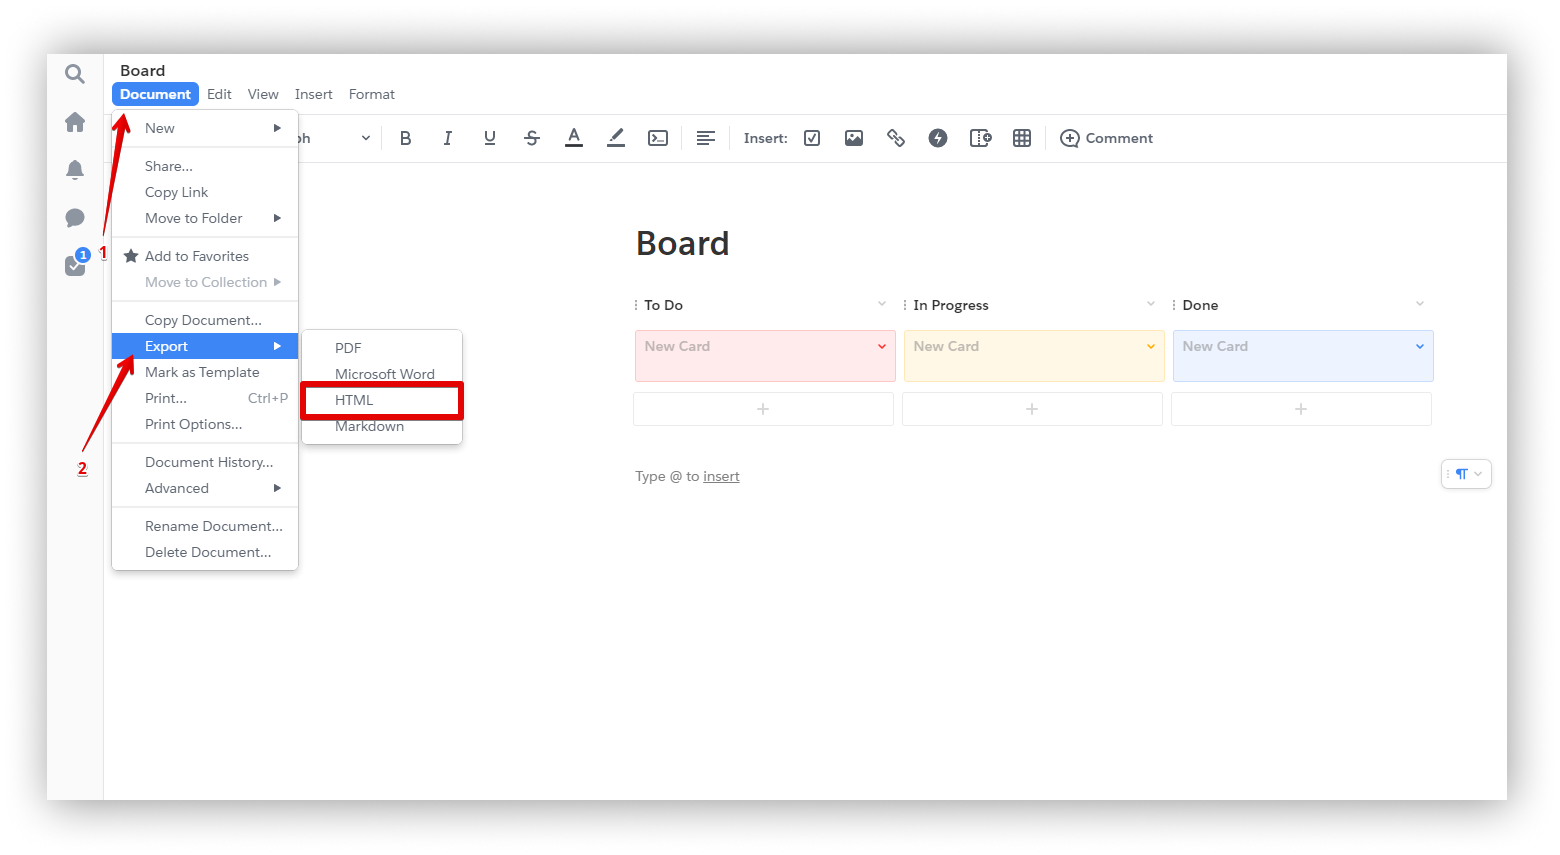Insert a document link icon

(x=980, y=138)
